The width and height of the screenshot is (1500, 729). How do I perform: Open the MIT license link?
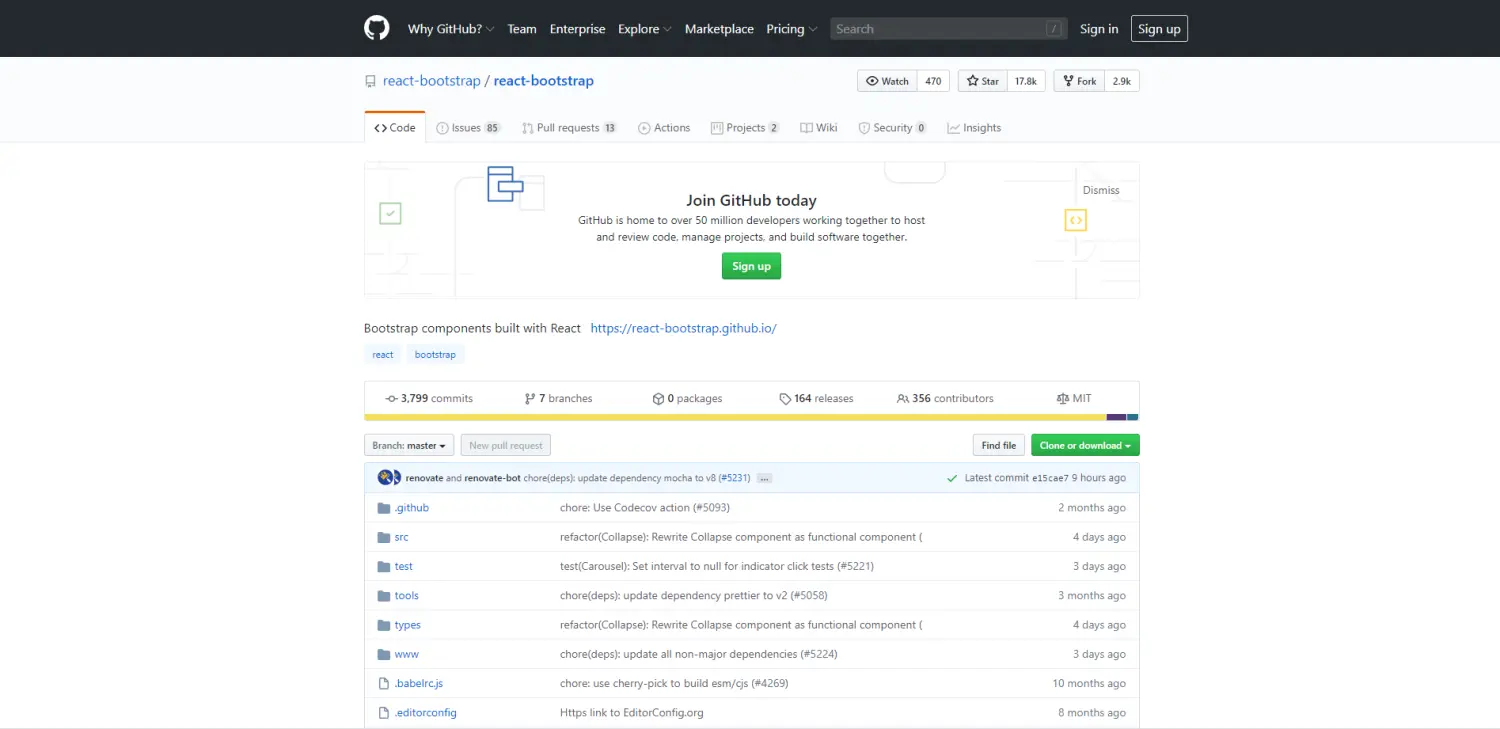coord(1074,398)
